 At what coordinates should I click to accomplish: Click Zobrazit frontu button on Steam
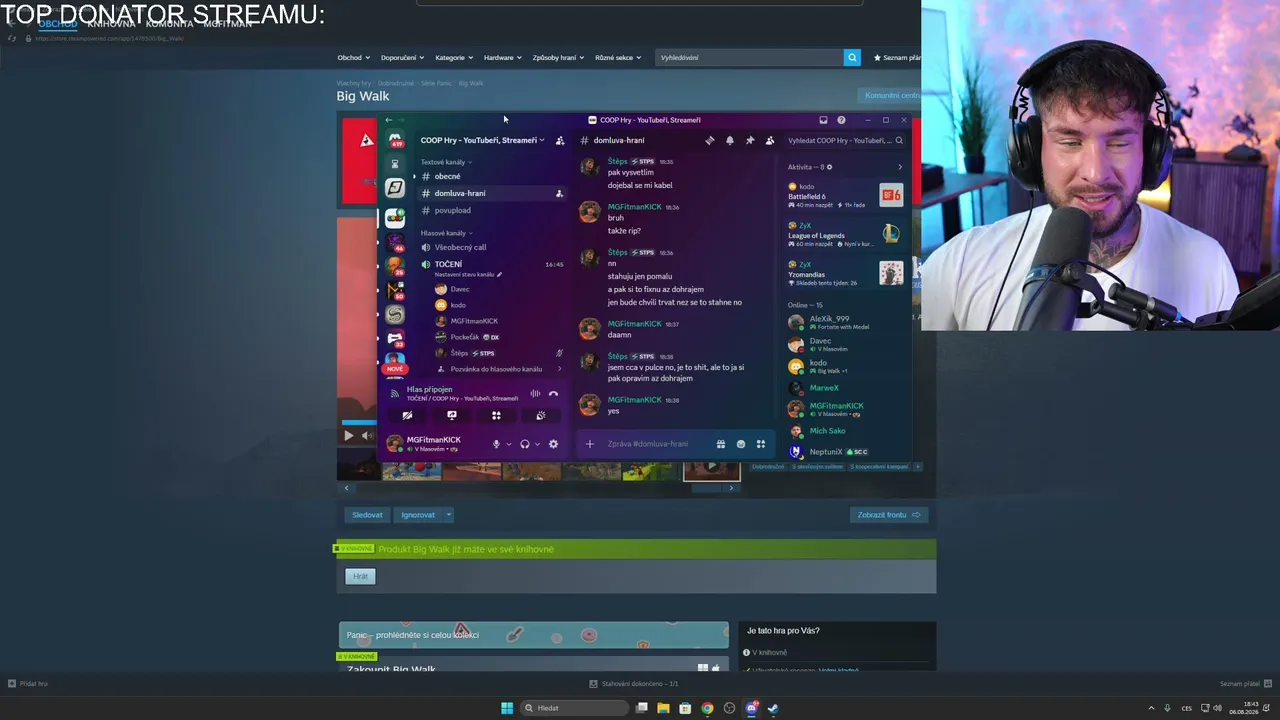click(889, 515)
